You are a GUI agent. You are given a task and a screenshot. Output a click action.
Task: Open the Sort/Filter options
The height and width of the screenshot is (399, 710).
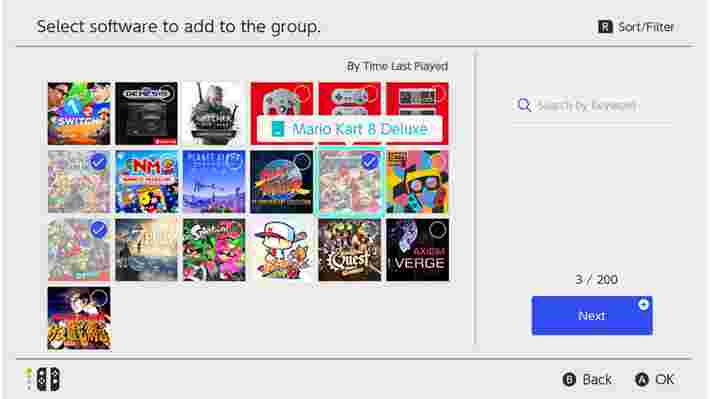click(x=636, y=27)
